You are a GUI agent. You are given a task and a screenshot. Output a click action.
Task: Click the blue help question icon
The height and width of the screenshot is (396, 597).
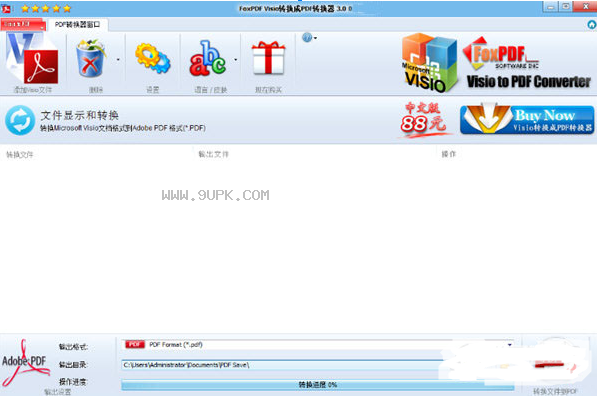[307, 37]
